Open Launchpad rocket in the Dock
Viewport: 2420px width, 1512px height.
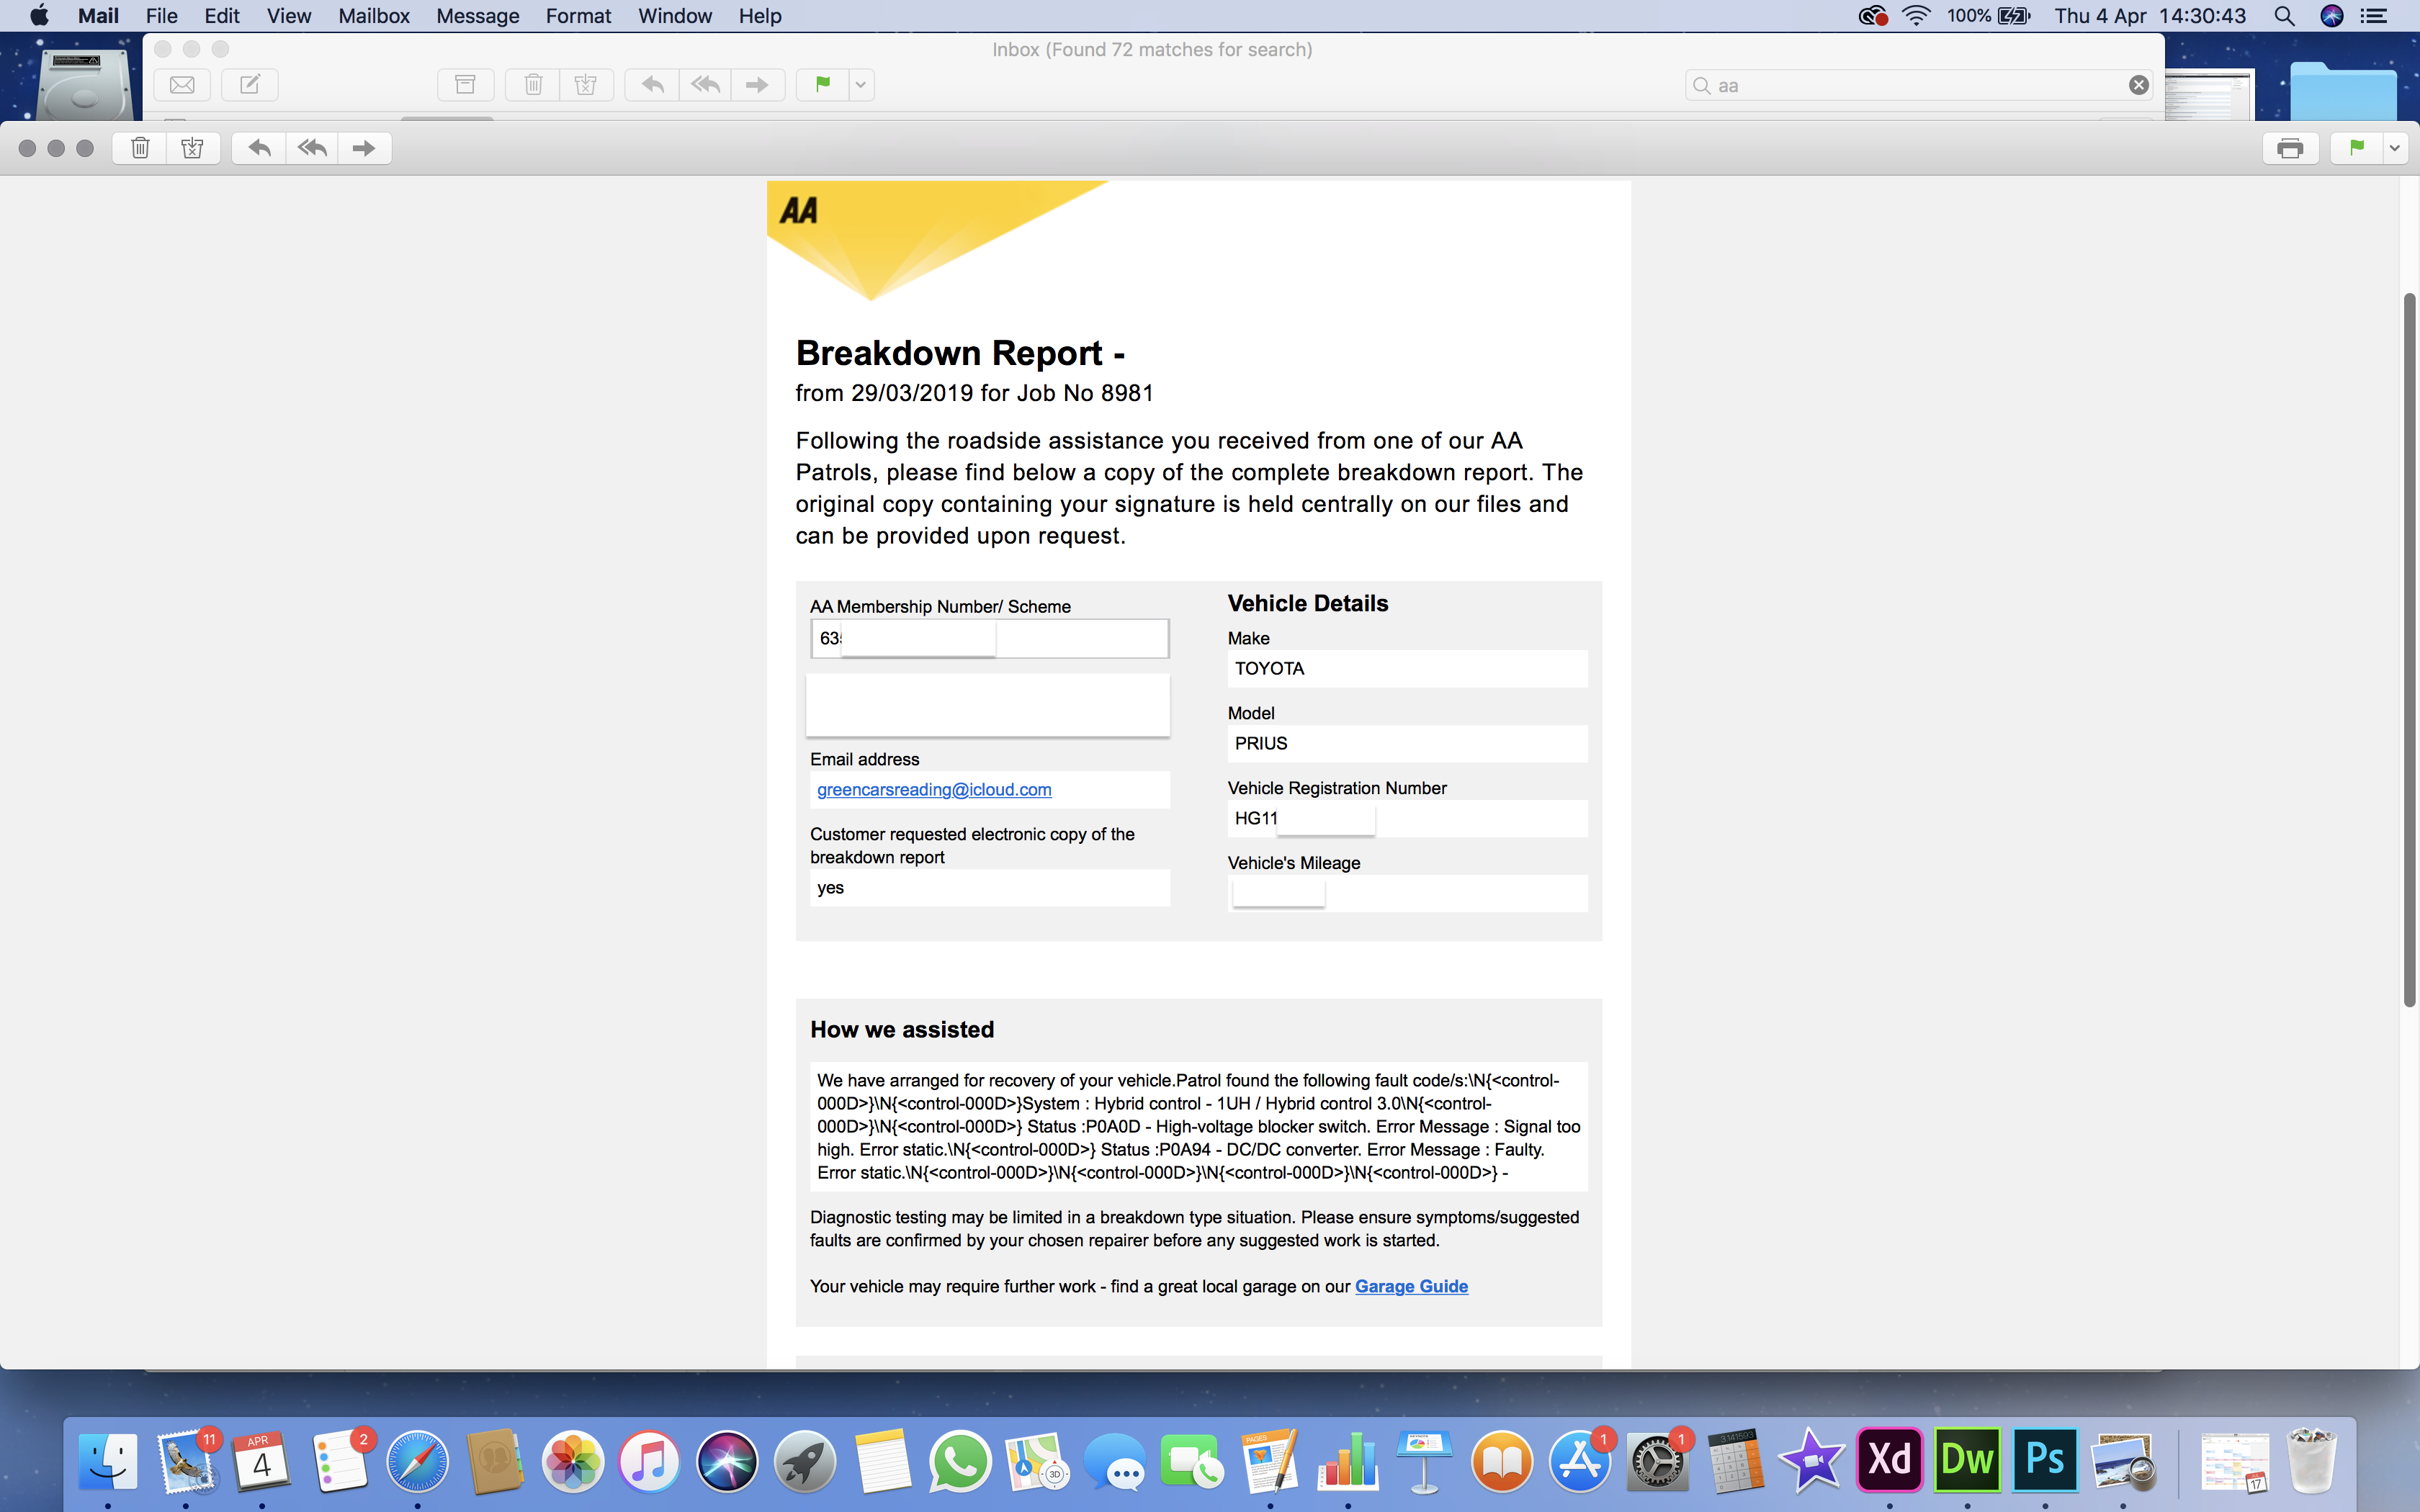(805, 1461)
